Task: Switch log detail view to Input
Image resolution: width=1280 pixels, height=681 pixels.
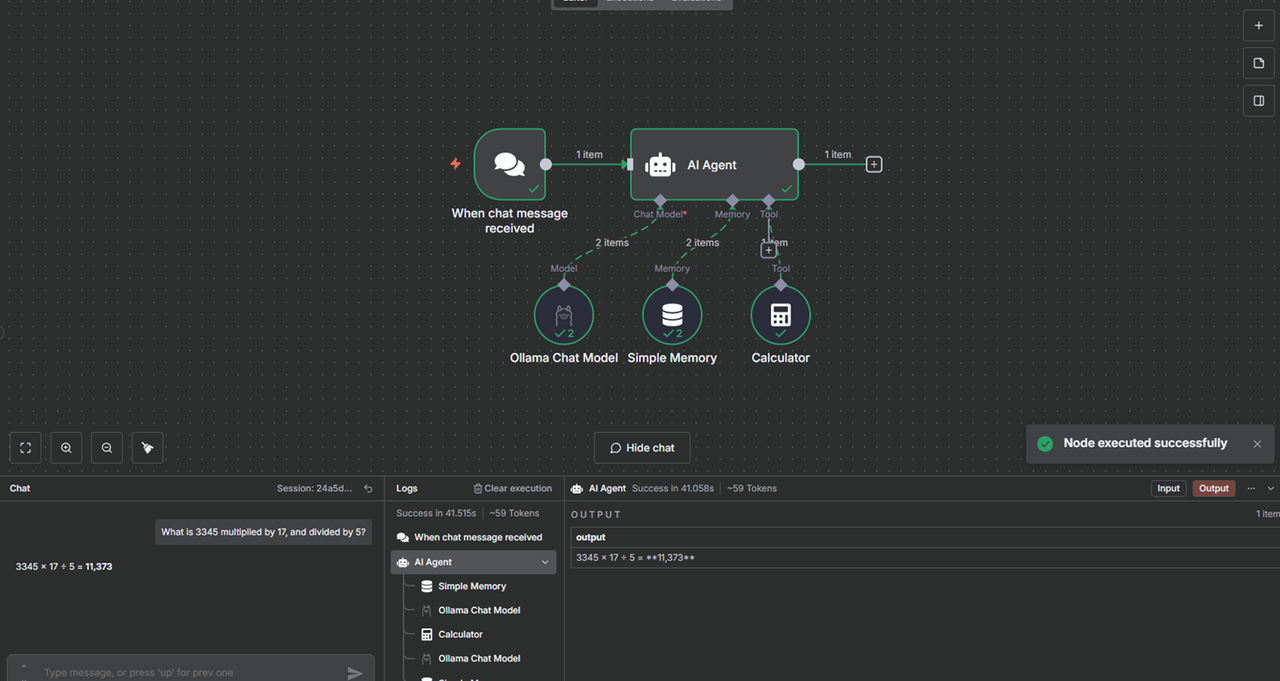Action: [1168, 488]
